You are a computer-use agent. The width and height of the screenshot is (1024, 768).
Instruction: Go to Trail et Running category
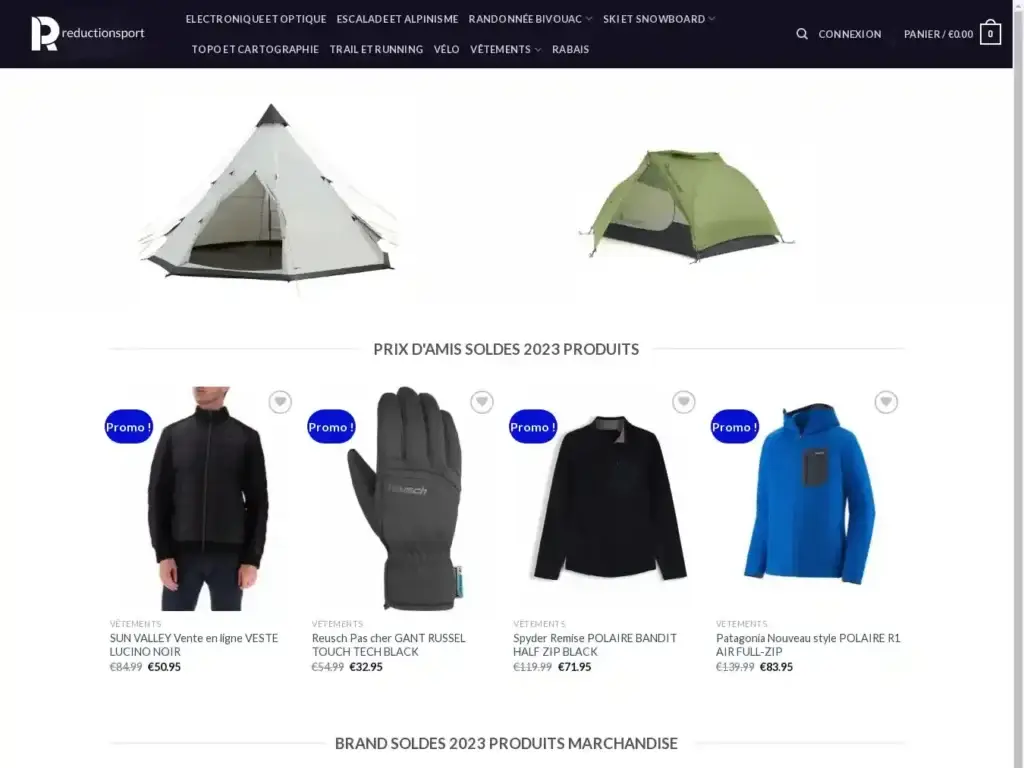coord(376,49)
